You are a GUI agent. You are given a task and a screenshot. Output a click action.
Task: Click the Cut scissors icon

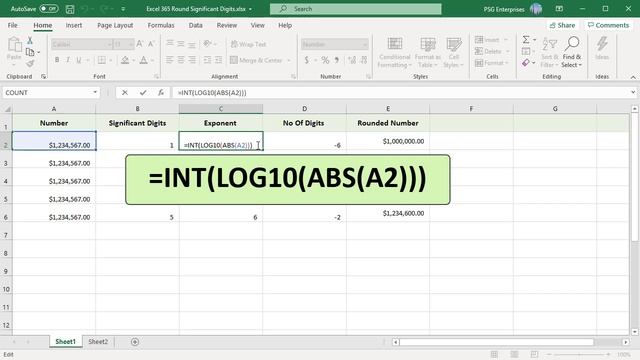[x=30, y=40]
